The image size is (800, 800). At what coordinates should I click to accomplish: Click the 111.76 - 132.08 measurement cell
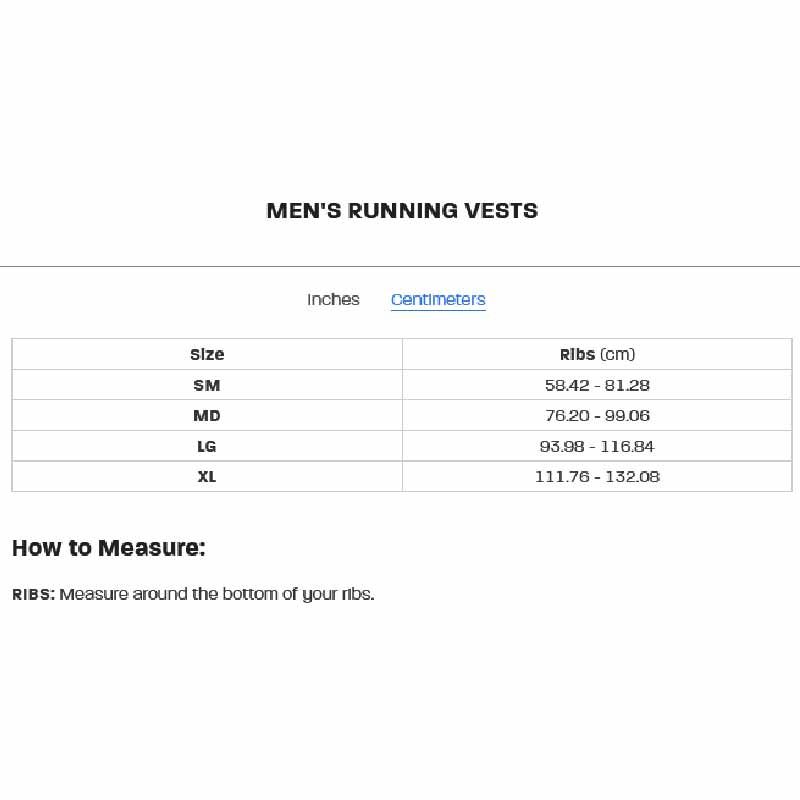pyautogui.click(x=597, y=477)
